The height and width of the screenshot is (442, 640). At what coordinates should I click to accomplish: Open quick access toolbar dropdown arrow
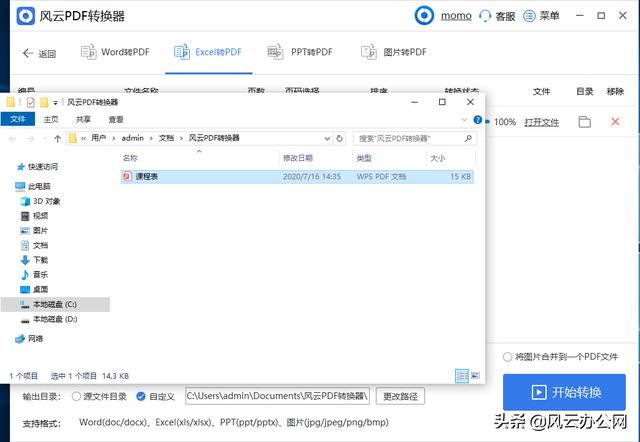[56, 102]
